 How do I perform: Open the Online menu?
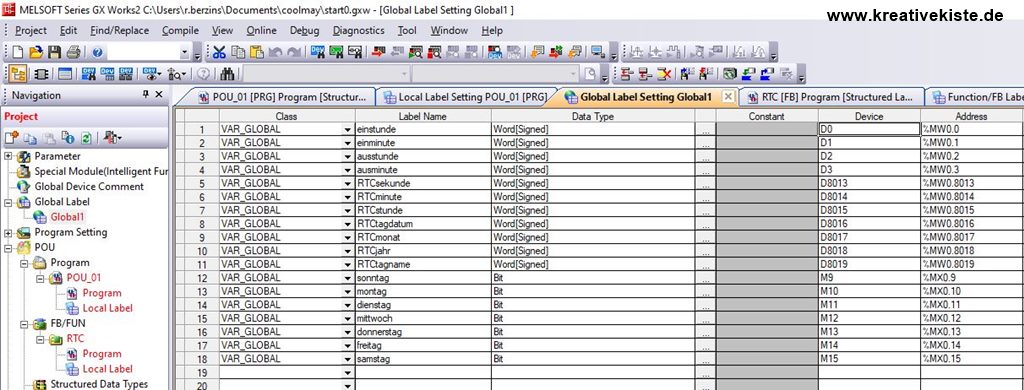pos(261,31)
